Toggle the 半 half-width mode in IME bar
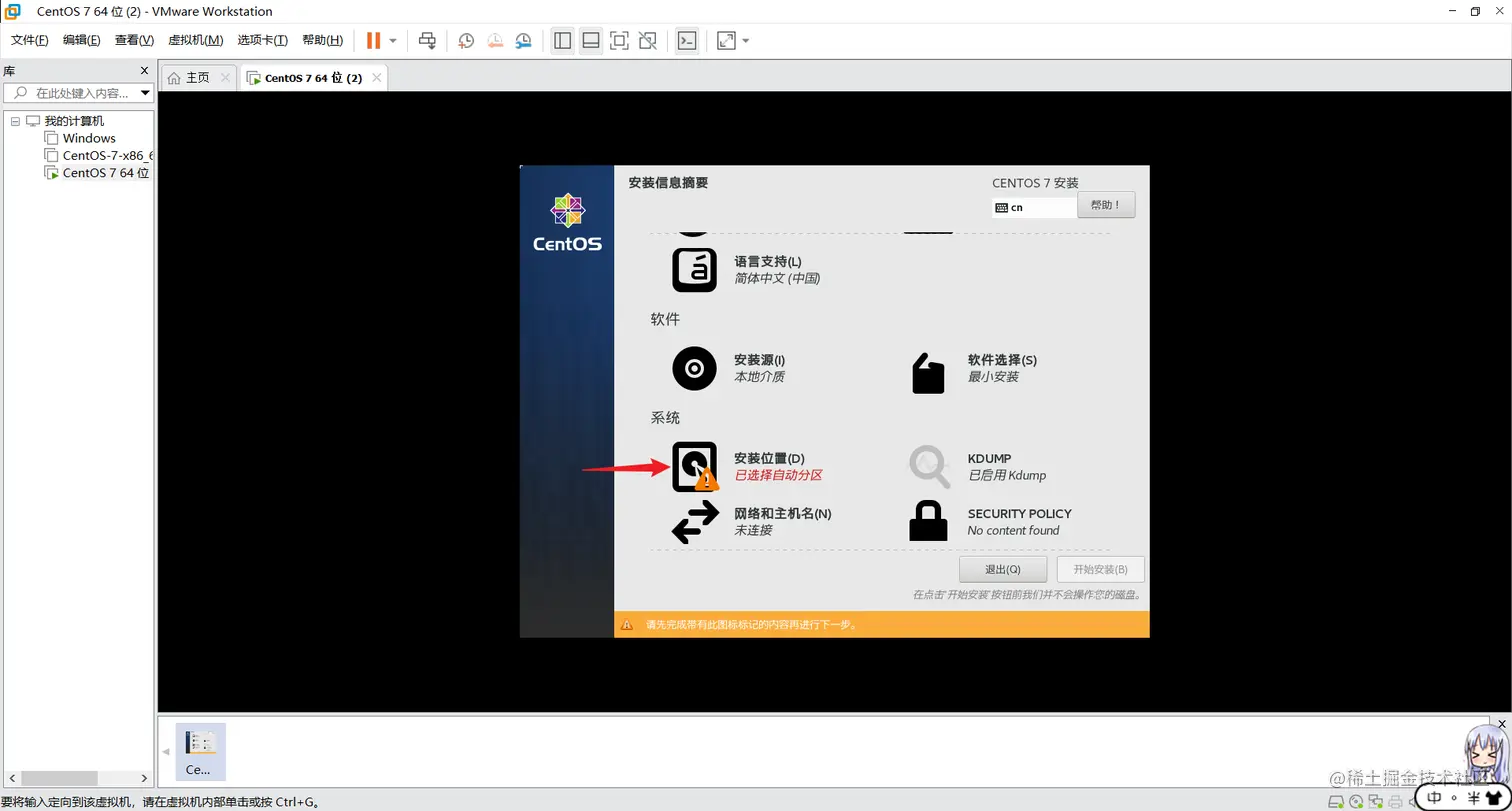1512x811 pixels. click(1473, 797)
